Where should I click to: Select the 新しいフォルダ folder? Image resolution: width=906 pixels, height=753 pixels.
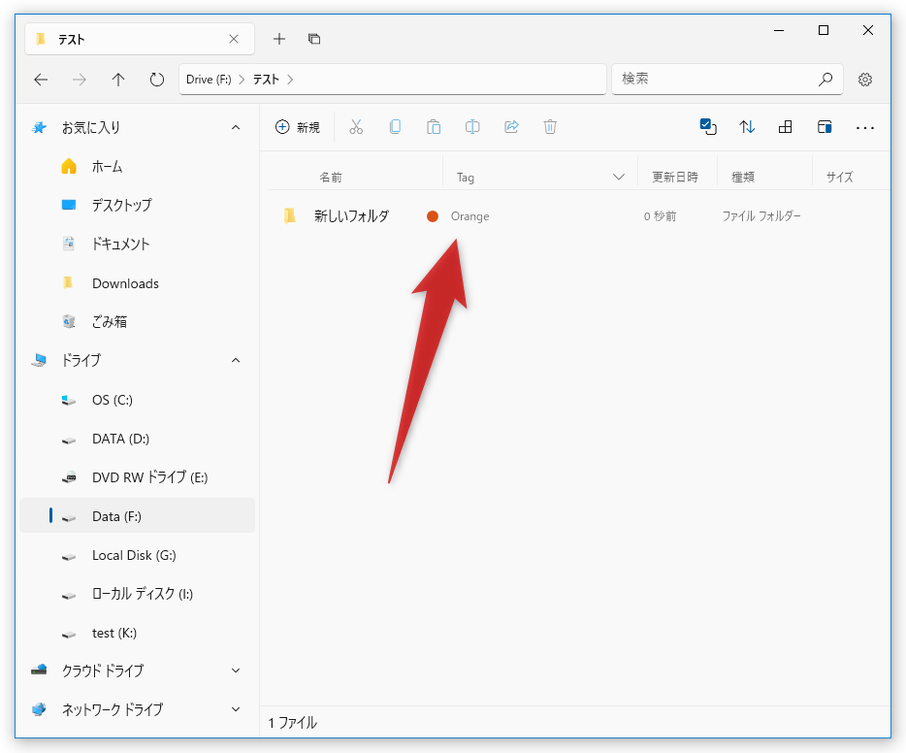tap(351, 216)
